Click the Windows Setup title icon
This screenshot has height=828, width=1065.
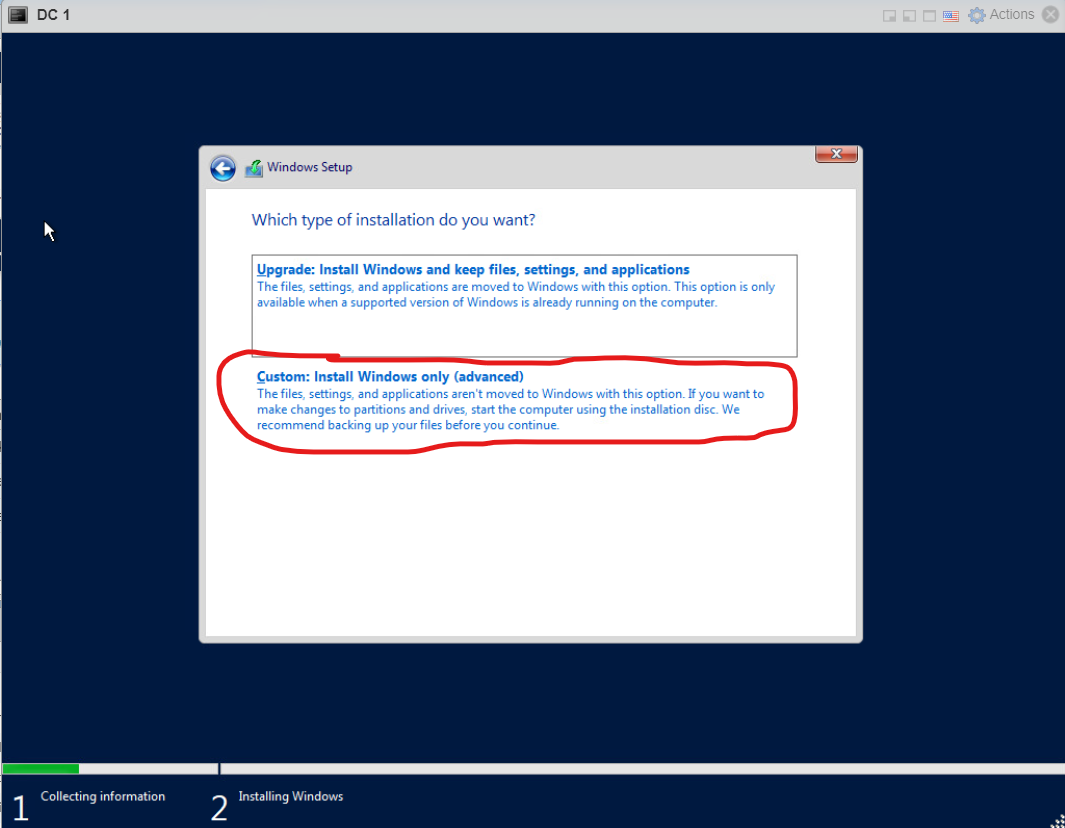tap(254, 168)
